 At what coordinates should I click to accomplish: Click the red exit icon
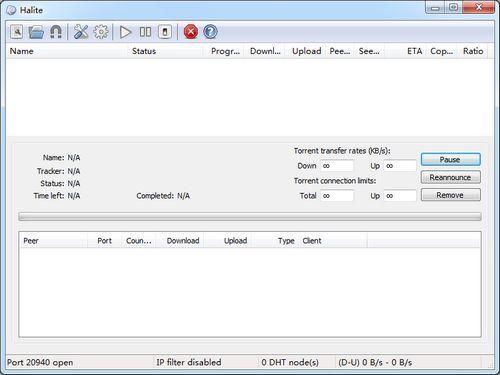click(191, 32)
